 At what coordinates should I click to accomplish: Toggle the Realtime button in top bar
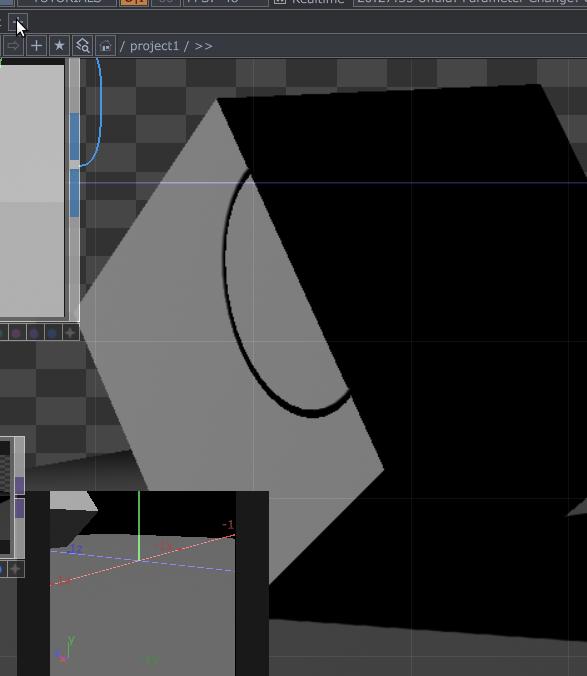point(309,2)
